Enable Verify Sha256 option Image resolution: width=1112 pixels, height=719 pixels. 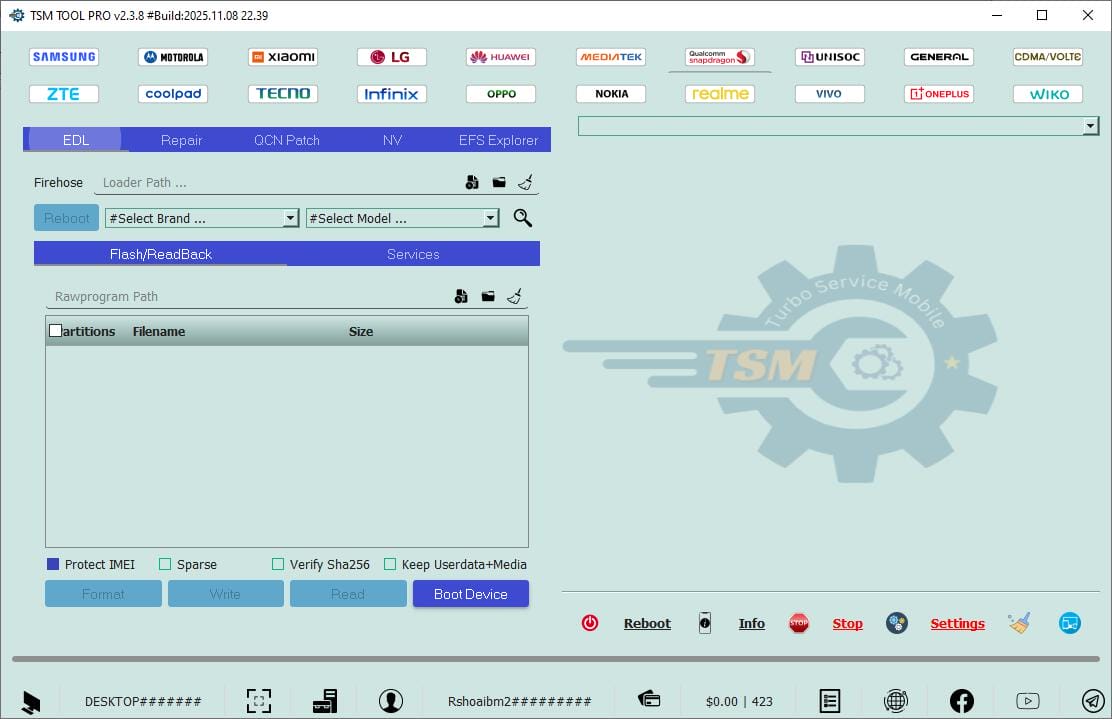277,564
